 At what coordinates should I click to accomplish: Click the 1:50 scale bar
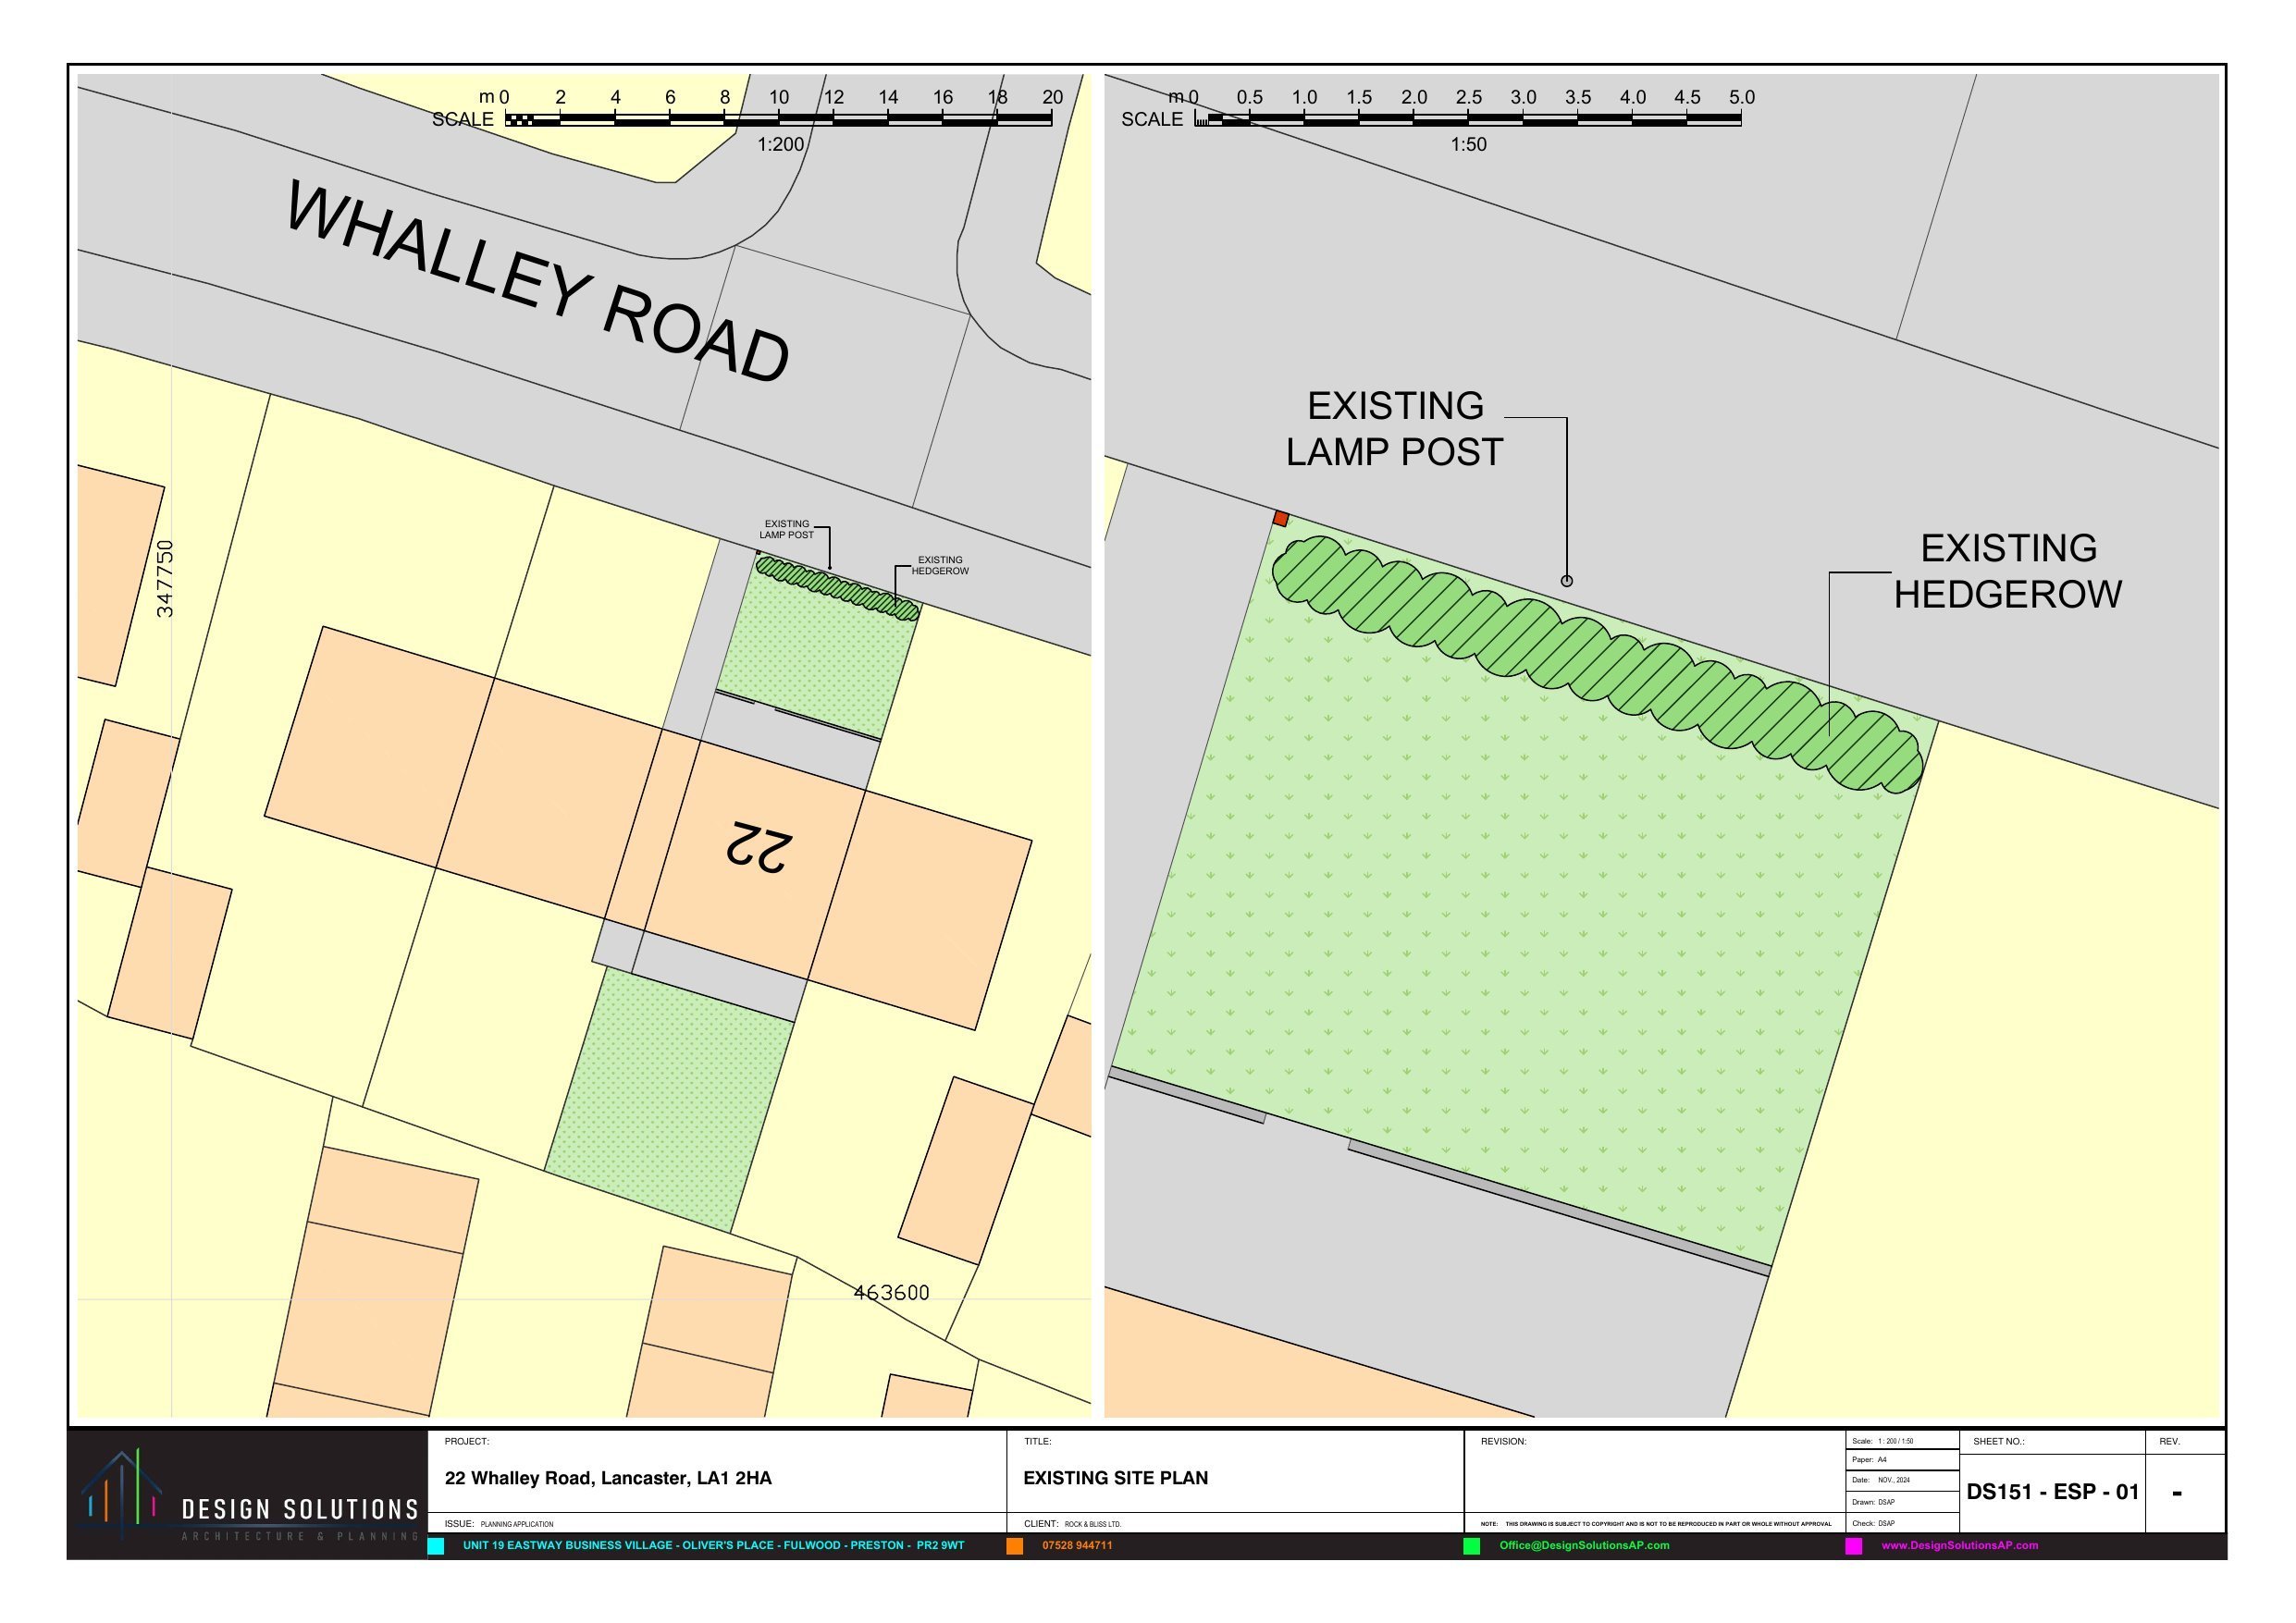tap(1468, 119)
